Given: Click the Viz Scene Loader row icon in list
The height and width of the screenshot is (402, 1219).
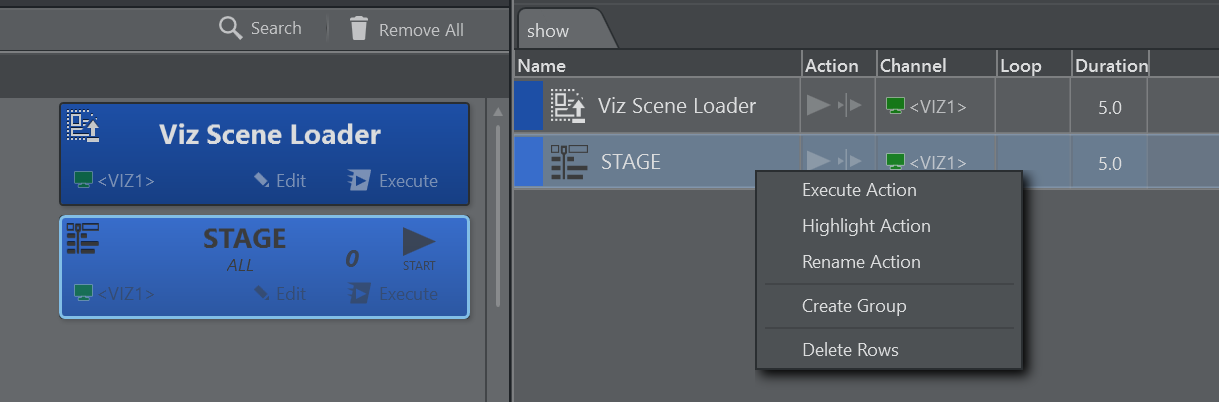Looking at the screenshot, I should click(x=567, y=105).
